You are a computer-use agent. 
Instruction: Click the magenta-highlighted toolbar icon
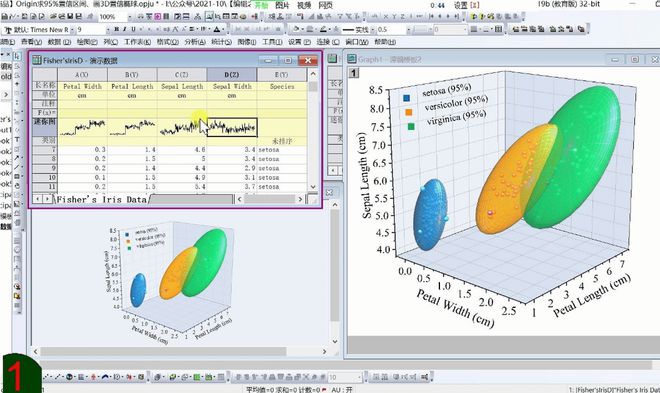(158, 17)
